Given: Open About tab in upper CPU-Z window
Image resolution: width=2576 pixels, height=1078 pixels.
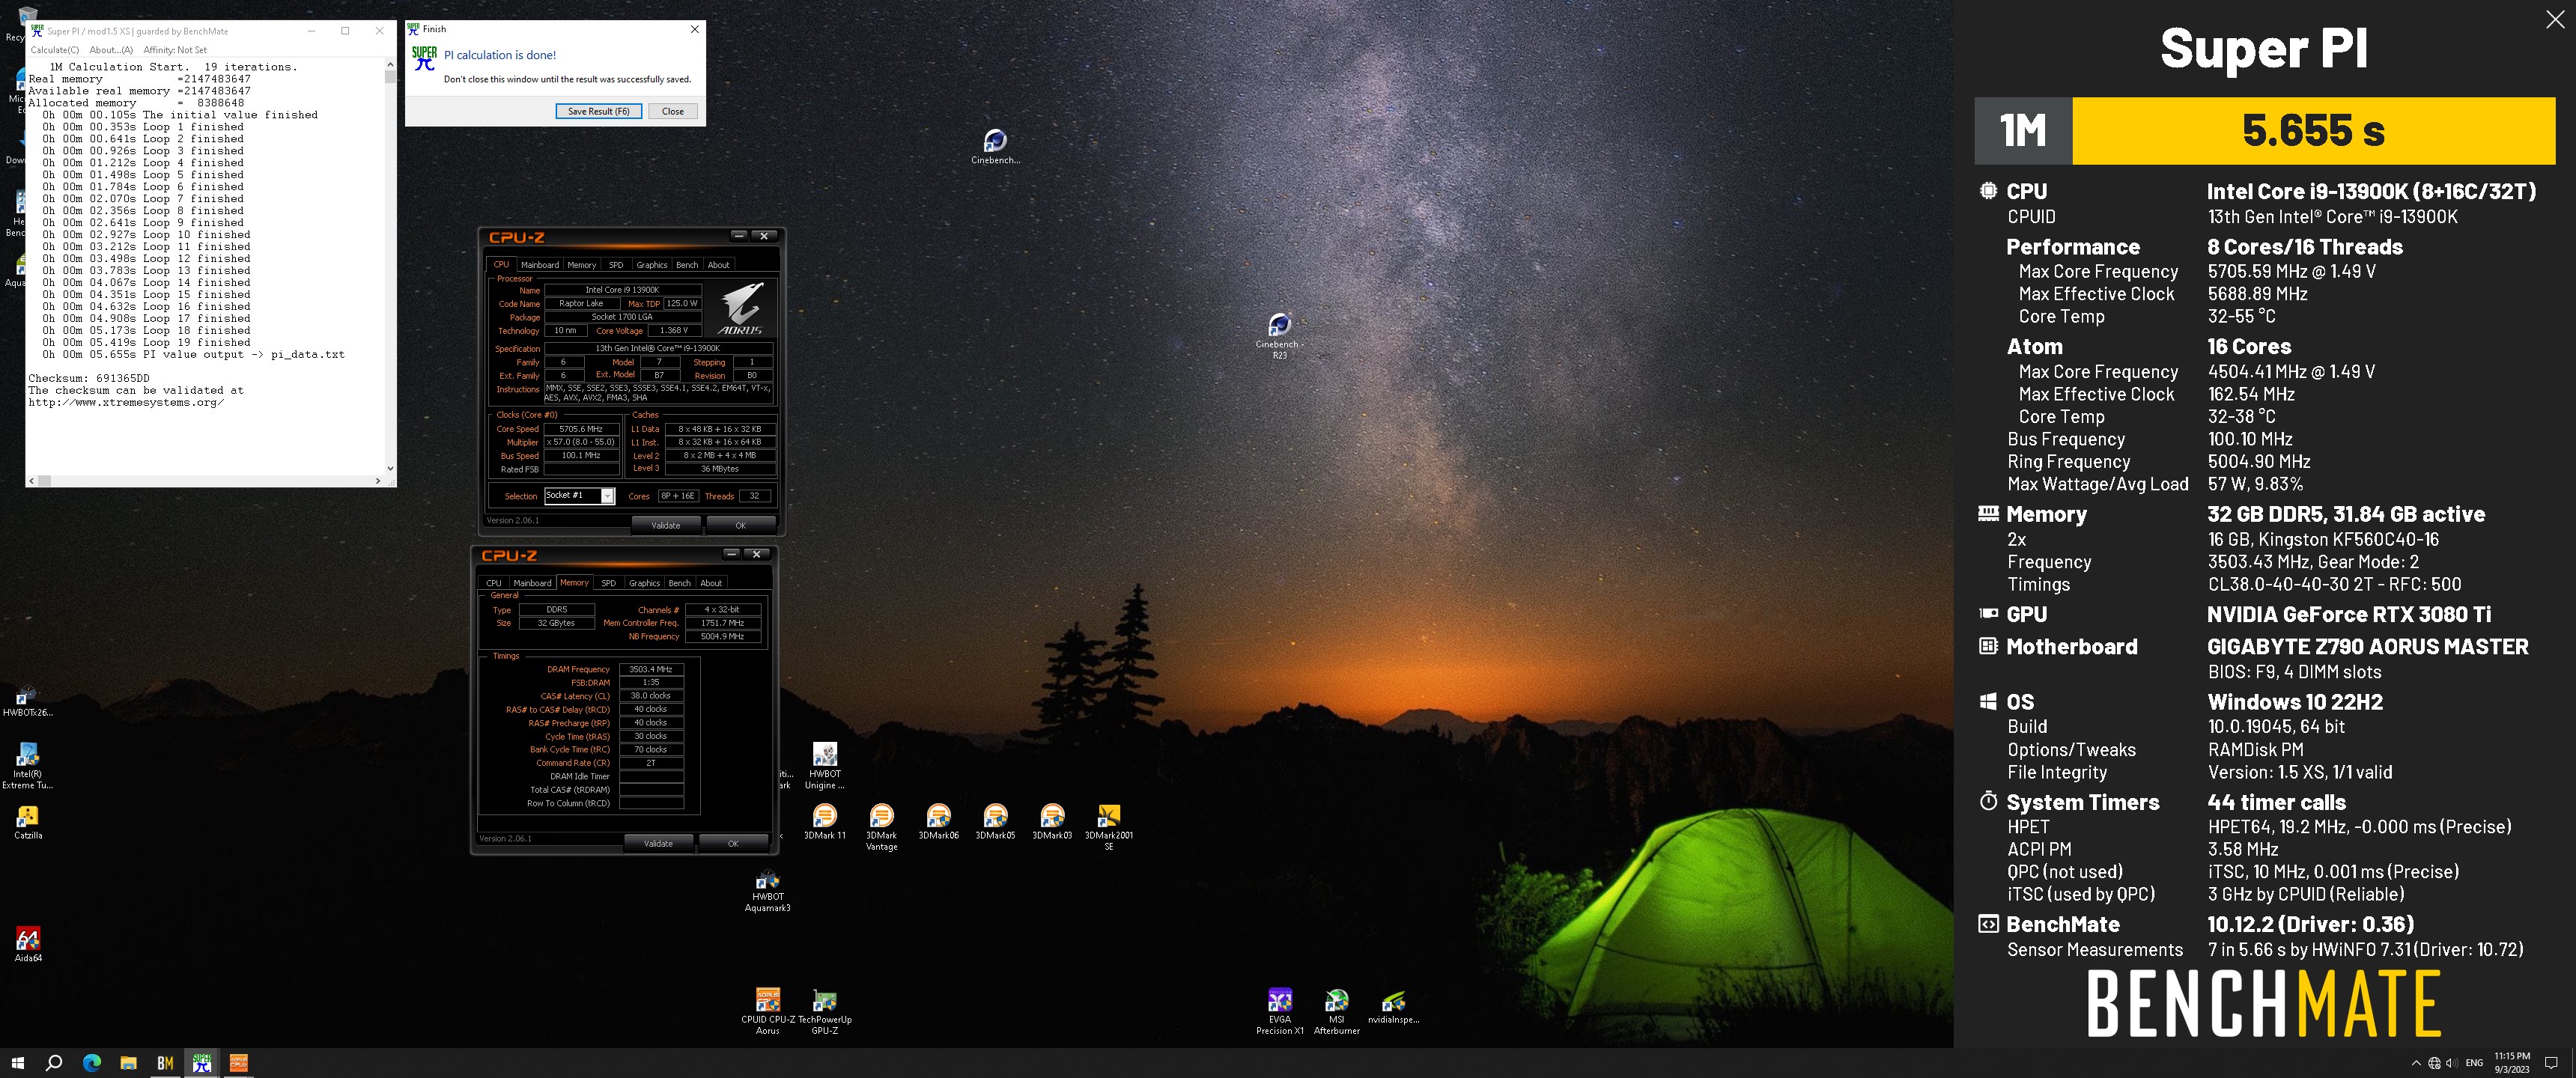Looking at the screenshot, I should tap(719, 265).
